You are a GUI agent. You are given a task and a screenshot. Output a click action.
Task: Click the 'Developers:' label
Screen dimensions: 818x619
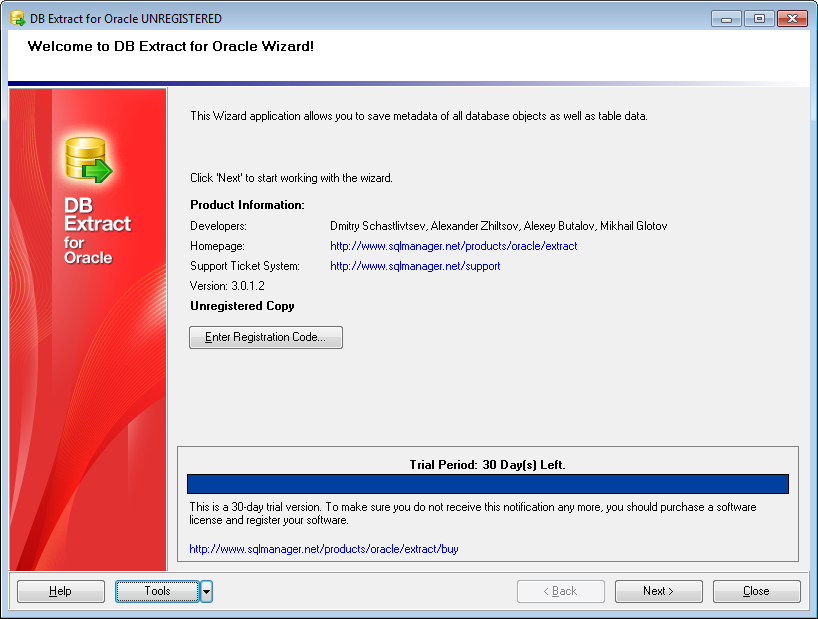pos(218,226)
